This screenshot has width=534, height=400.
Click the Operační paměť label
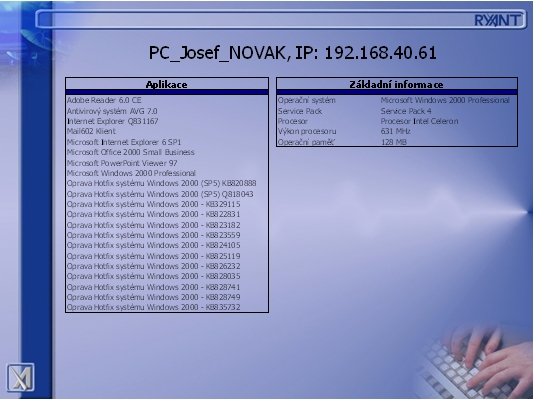[306, 142]
